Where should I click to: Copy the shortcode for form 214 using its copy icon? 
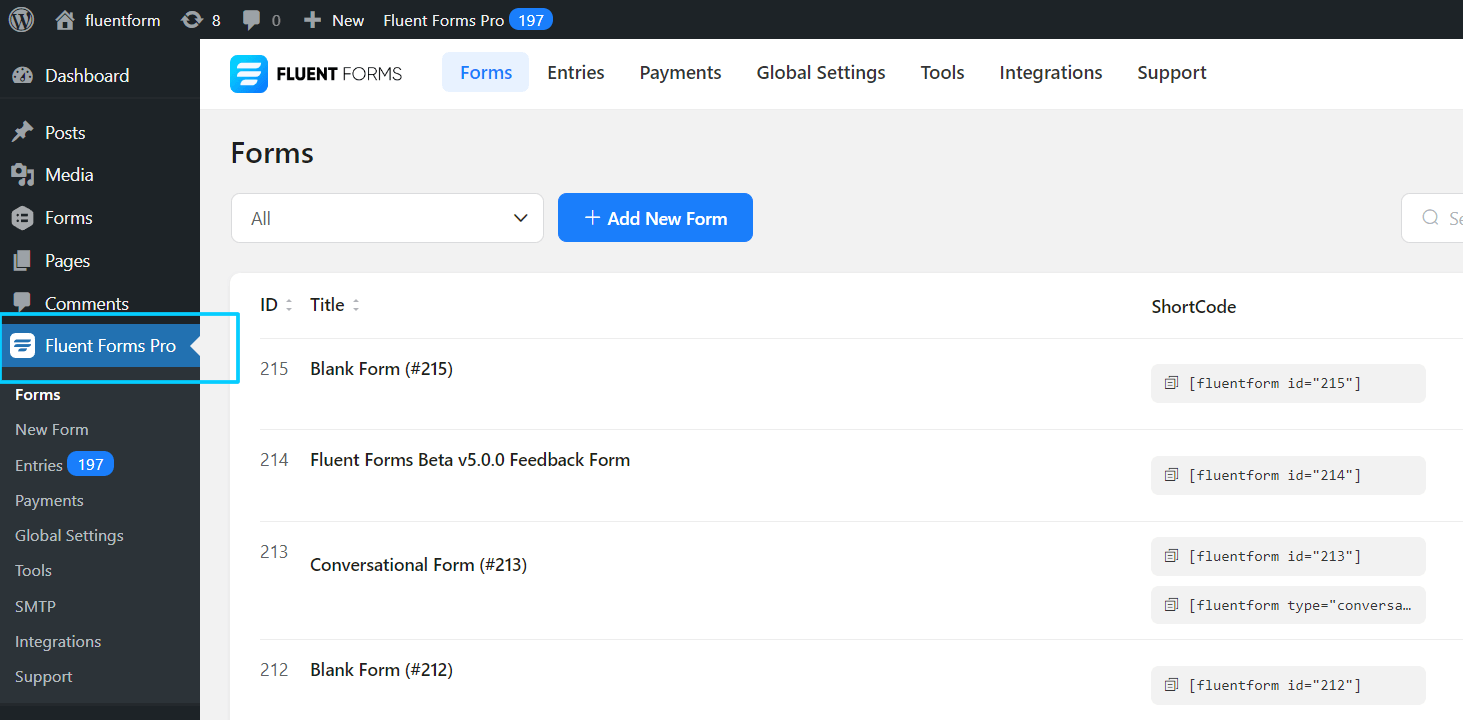tap(1171, 475)
